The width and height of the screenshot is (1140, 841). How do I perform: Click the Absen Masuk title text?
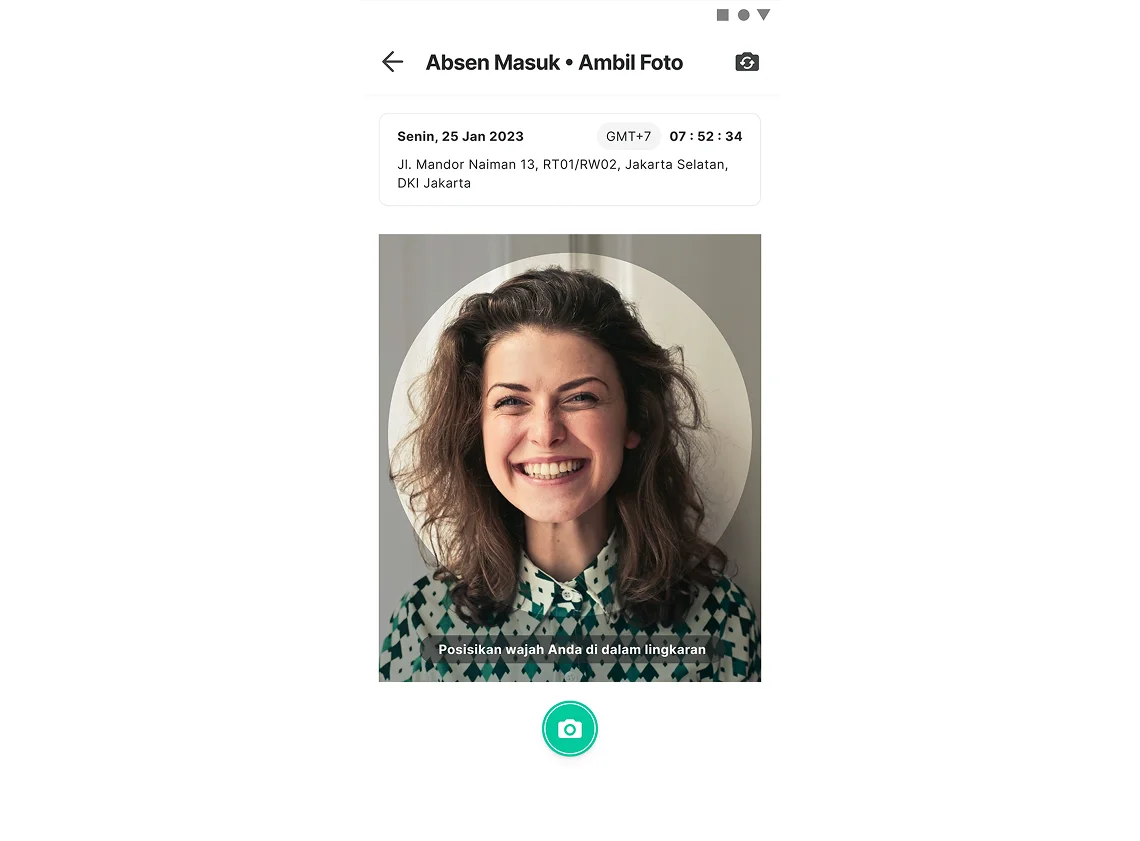(x=493, y=63)
